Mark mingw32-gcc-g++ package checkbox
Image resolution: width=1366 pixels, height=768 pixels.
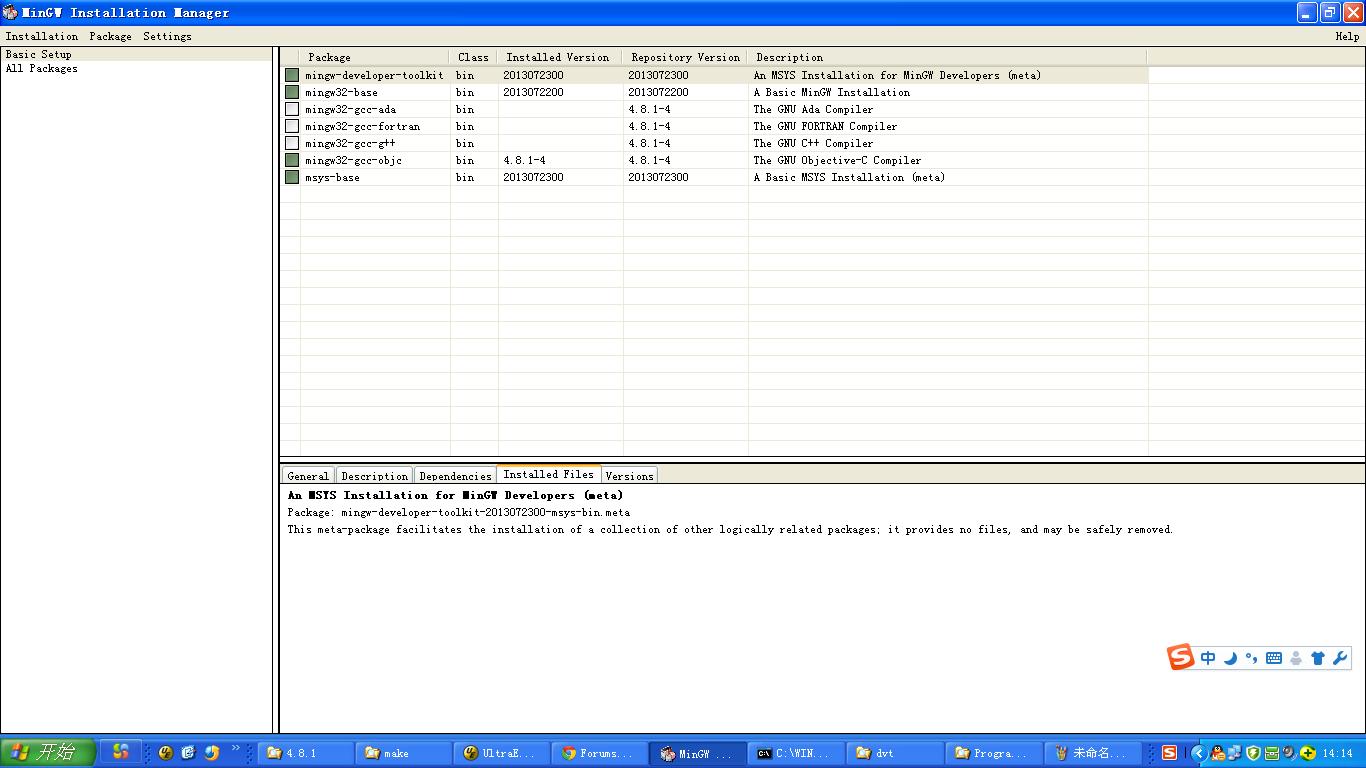click(292, 143)
